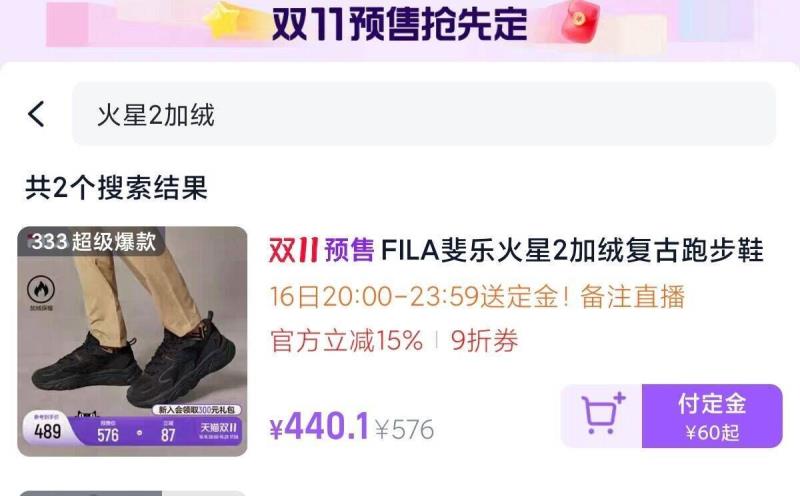The height and width of the screenshot is (496, 800).
Task: Tap the 官方立减15% discount tag
Action: [x=346, y=340]
